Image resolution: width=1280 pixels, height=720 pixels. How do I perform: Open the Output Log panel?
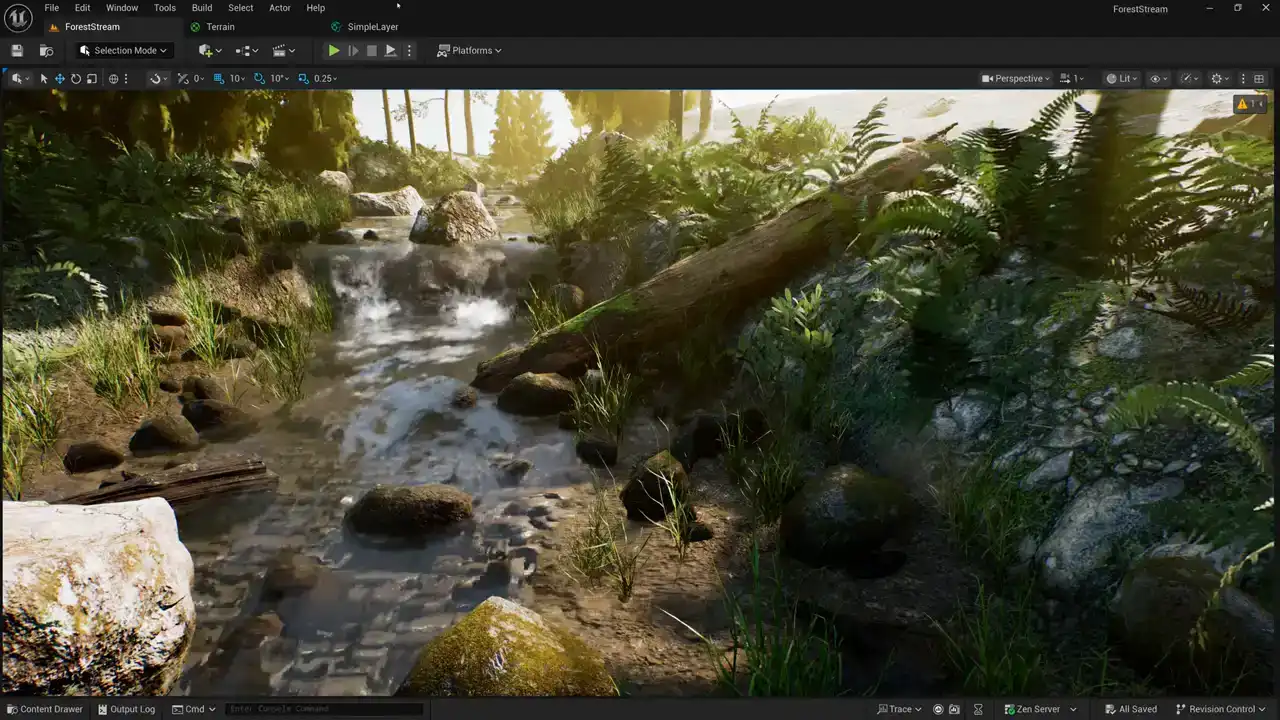tap(126, 709)
